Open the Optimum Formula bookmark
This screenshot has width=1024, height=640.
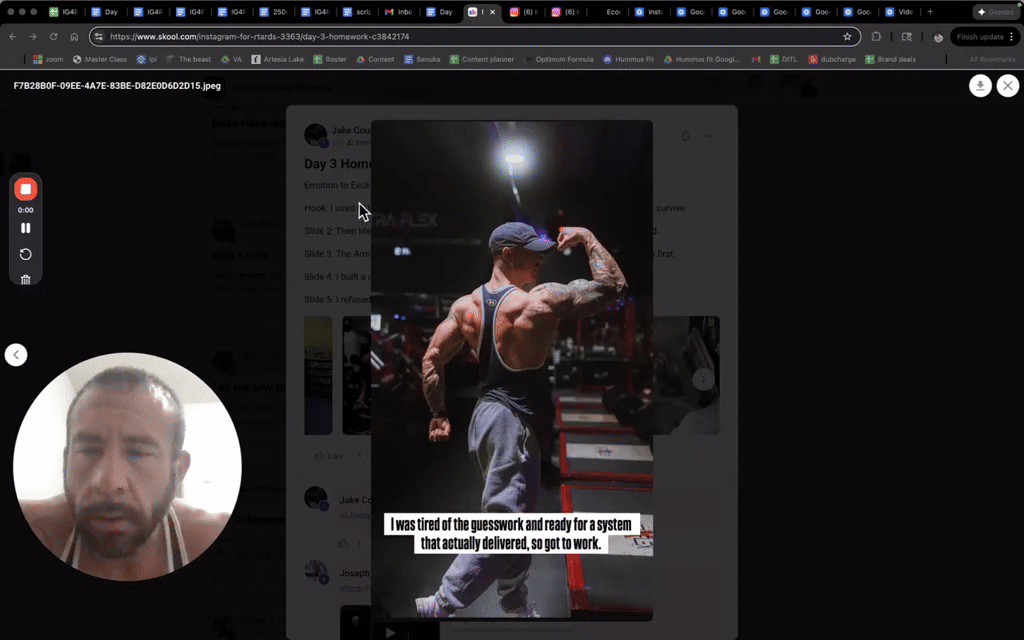(558, 59)
